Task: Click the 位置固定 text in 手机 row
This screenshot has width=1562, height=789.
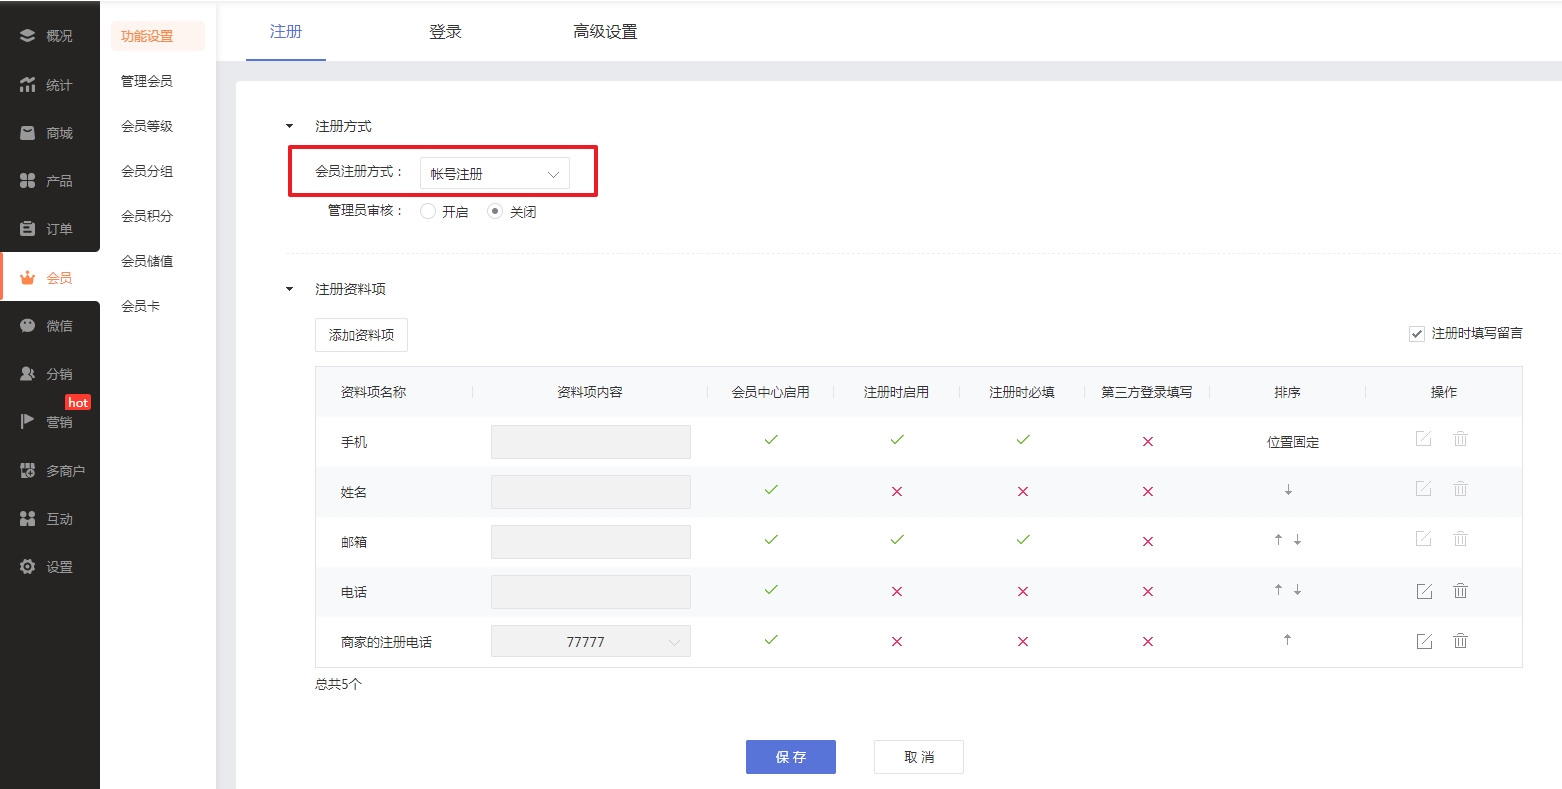Action: (1293, 442)
